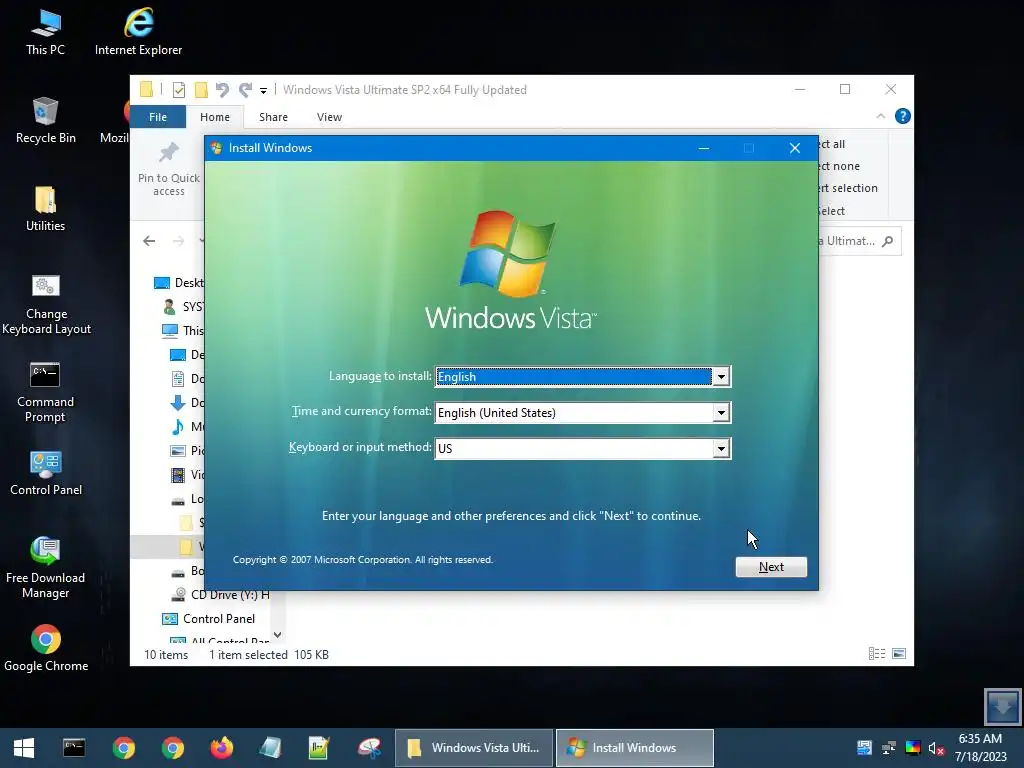The width and height of the screenshot is (1024, 768).
Task: Launch Internet Explorer from desktop
Action: (138, 33)
